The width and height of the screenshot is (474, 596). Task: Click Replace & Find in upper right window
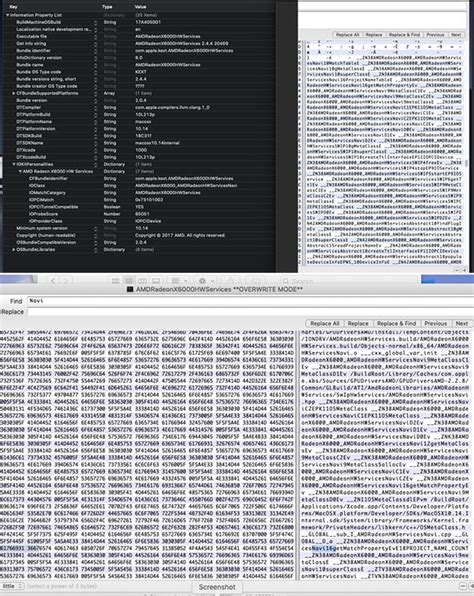[x=404, y=35]
